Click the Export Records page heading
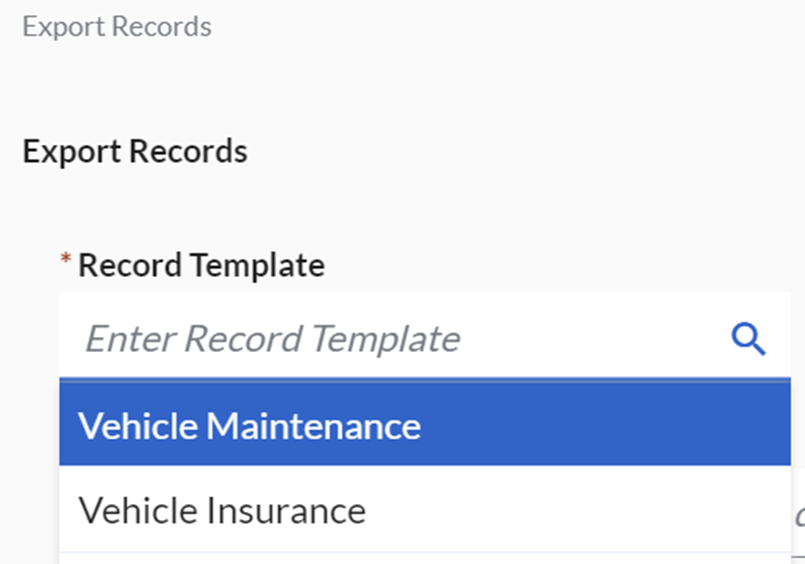Image resolution: width=805 pixels, height=564 pixels. 135,152
